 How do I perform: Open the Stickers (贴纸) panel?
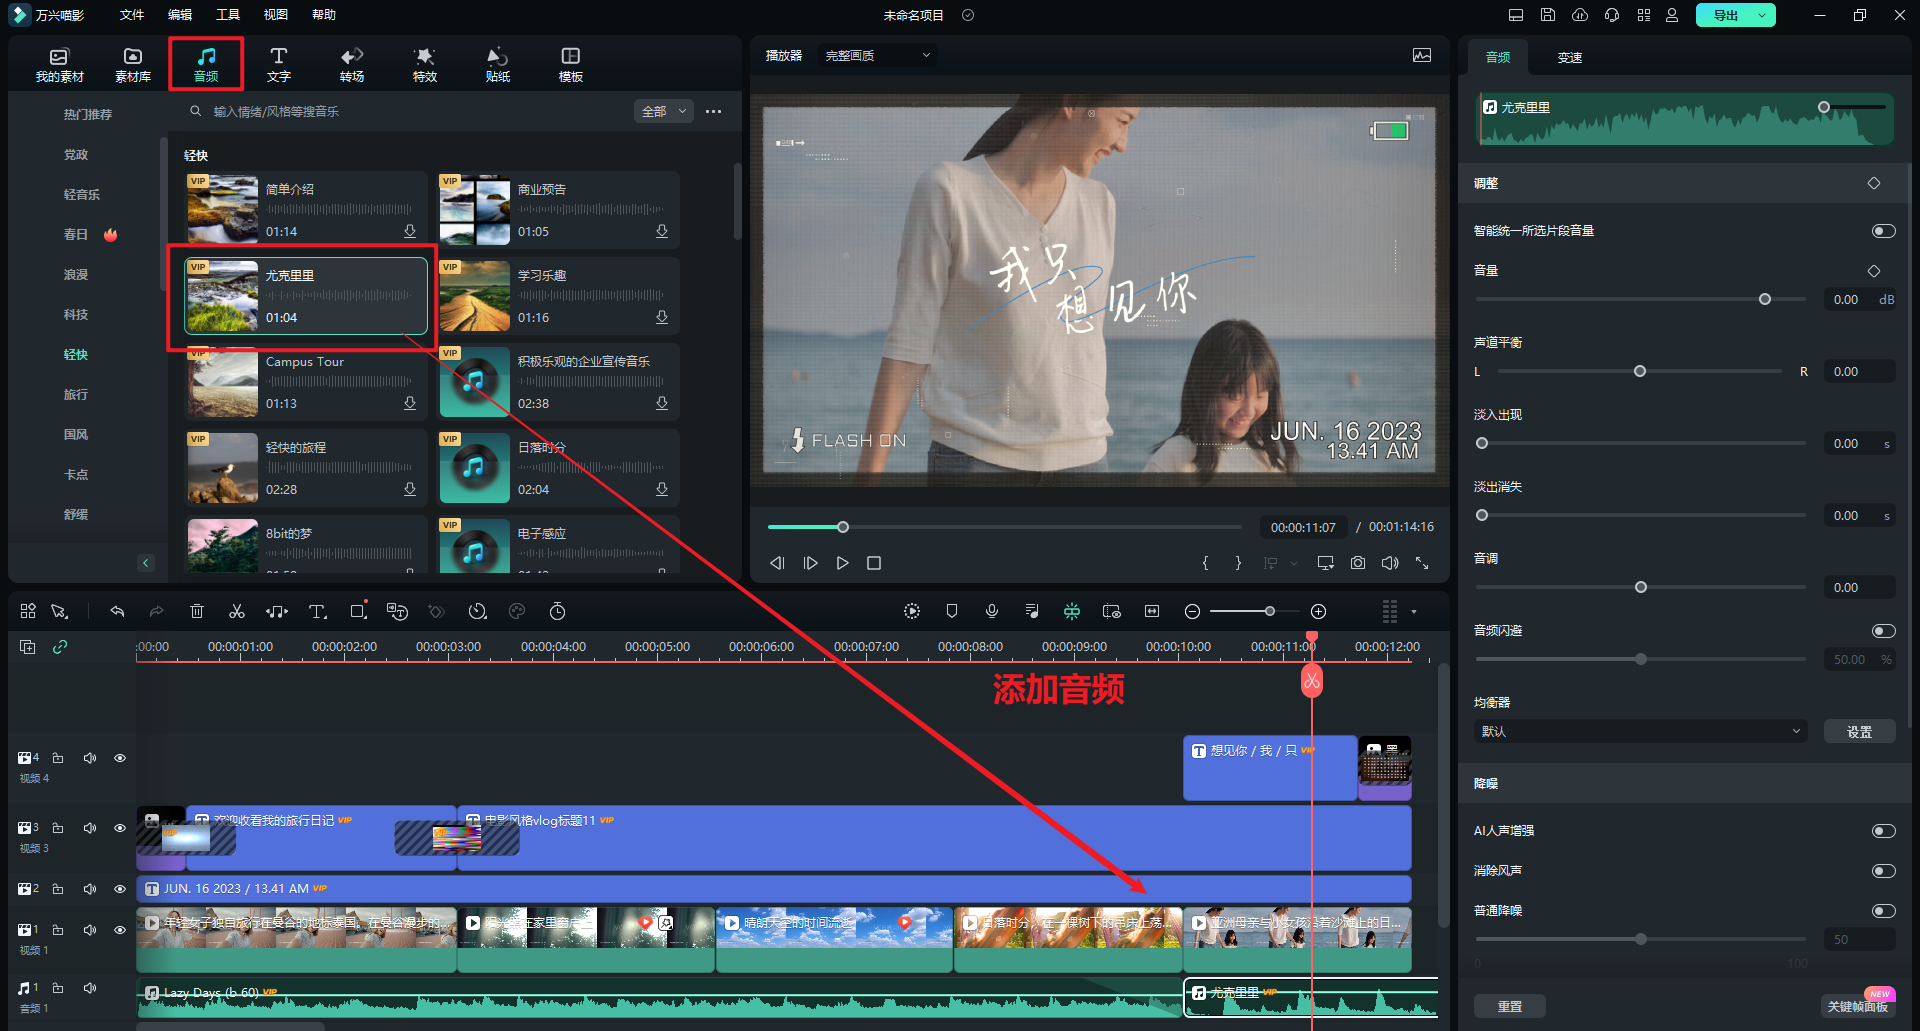tap(497, 64)
